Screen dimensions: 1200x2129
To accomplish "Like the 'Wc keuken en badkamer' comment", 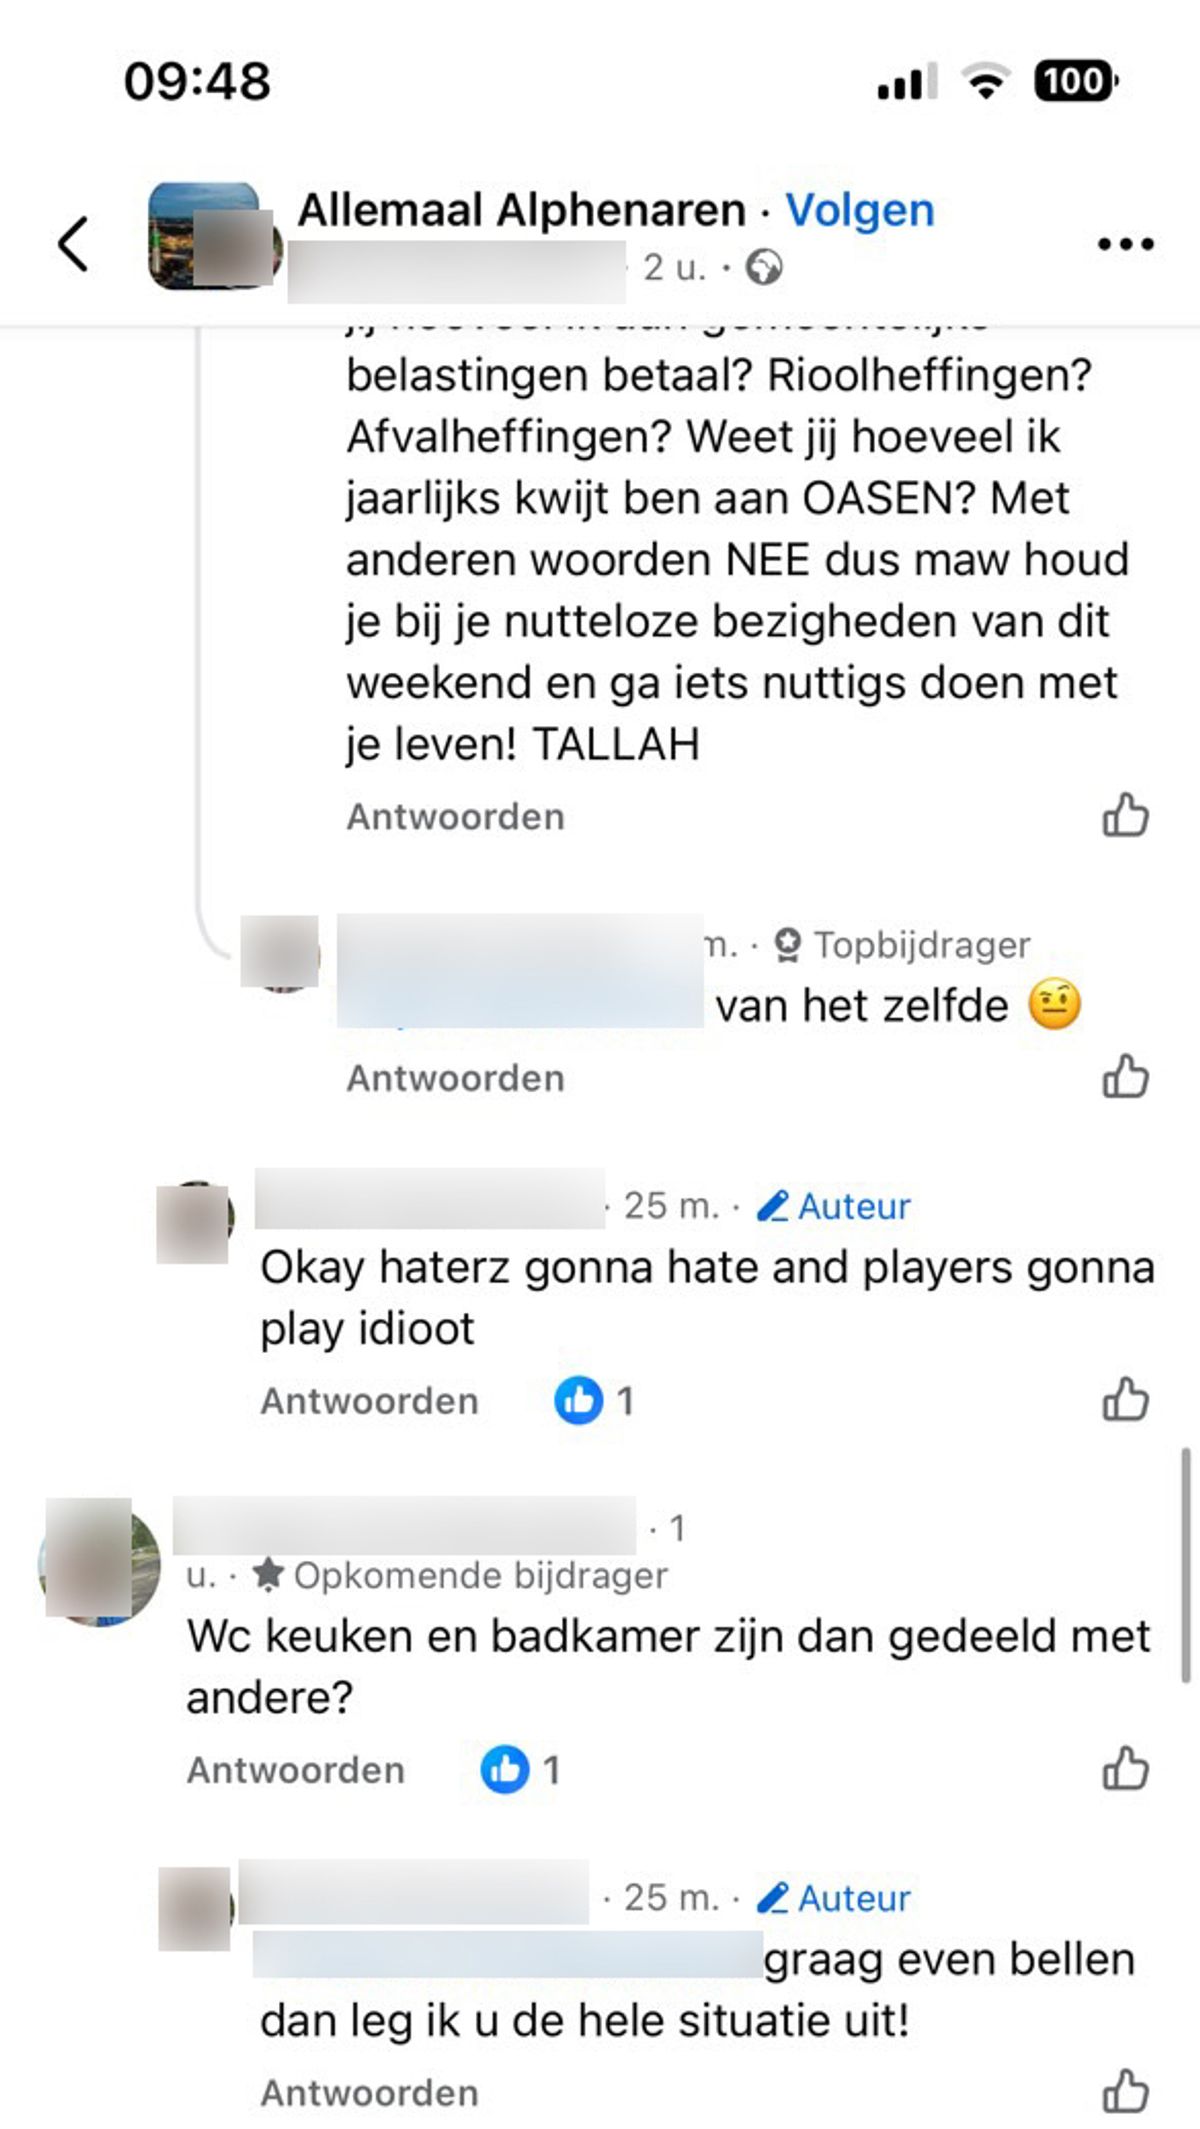I will (1125, 1769).
